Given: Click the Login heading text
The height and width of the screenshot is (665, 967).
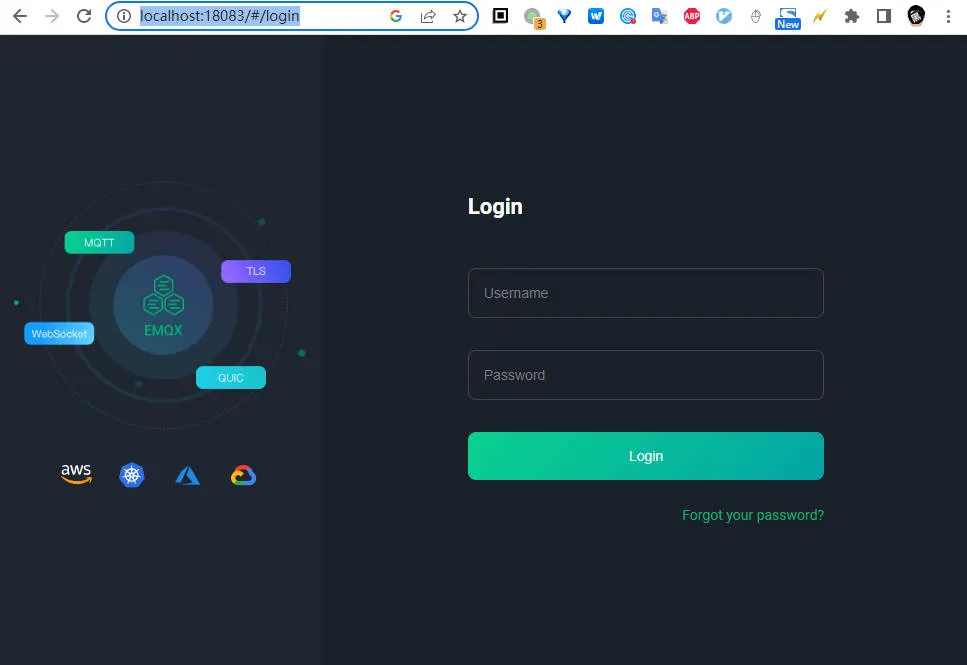Looking at the screenshot, I should [495, 207].
